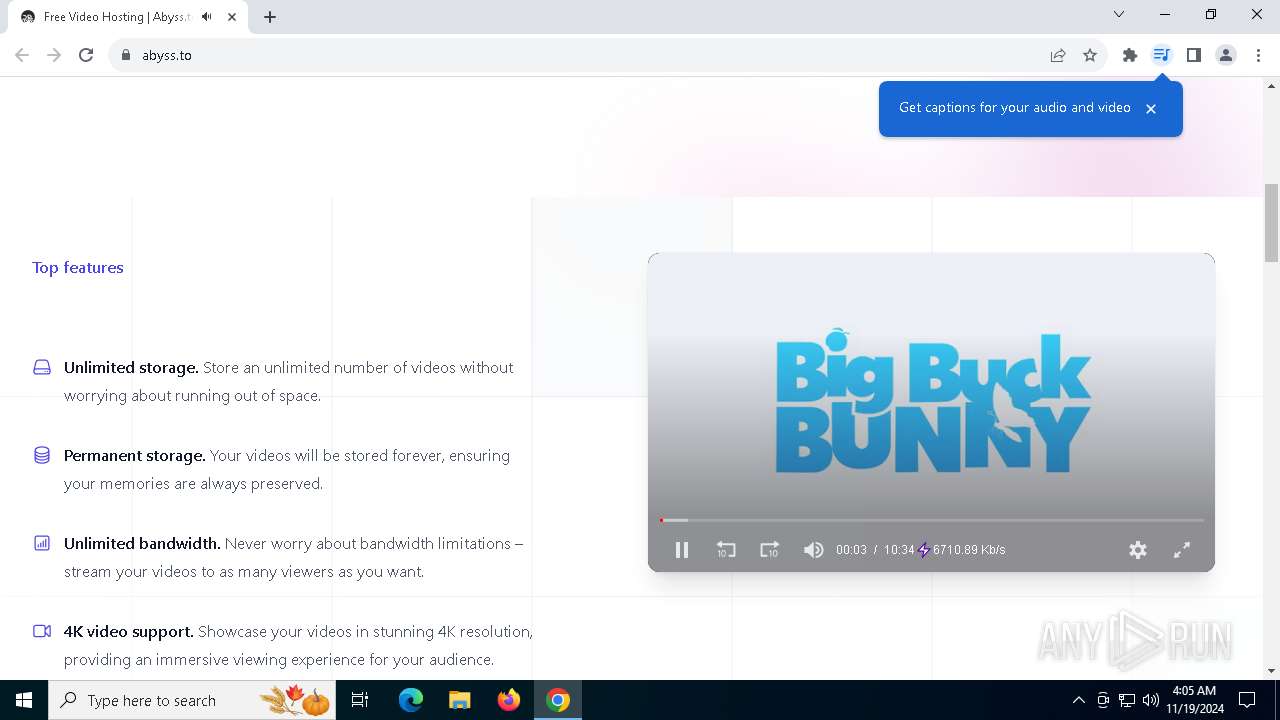The image size is (1280, 720).
Task: Mute the tab via the audio icon
Action: point(207,17)
